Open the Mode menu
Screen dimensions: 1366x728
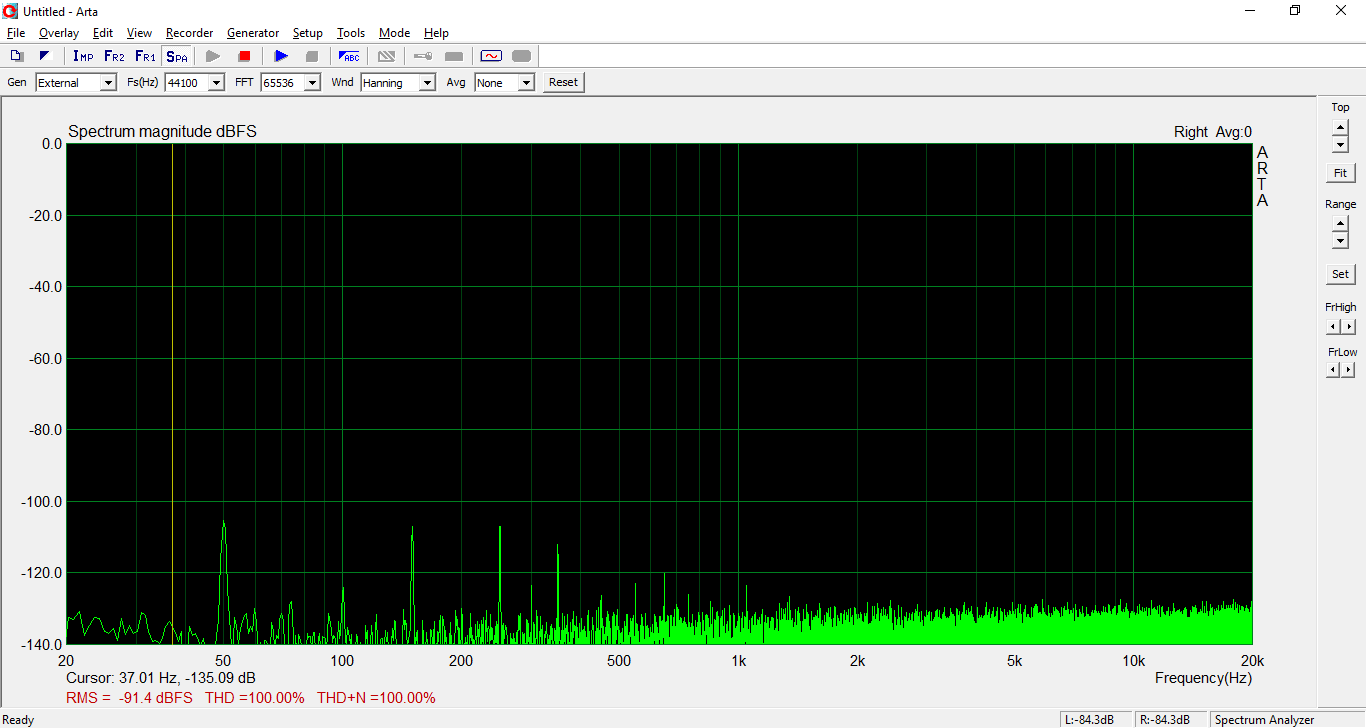395,33
